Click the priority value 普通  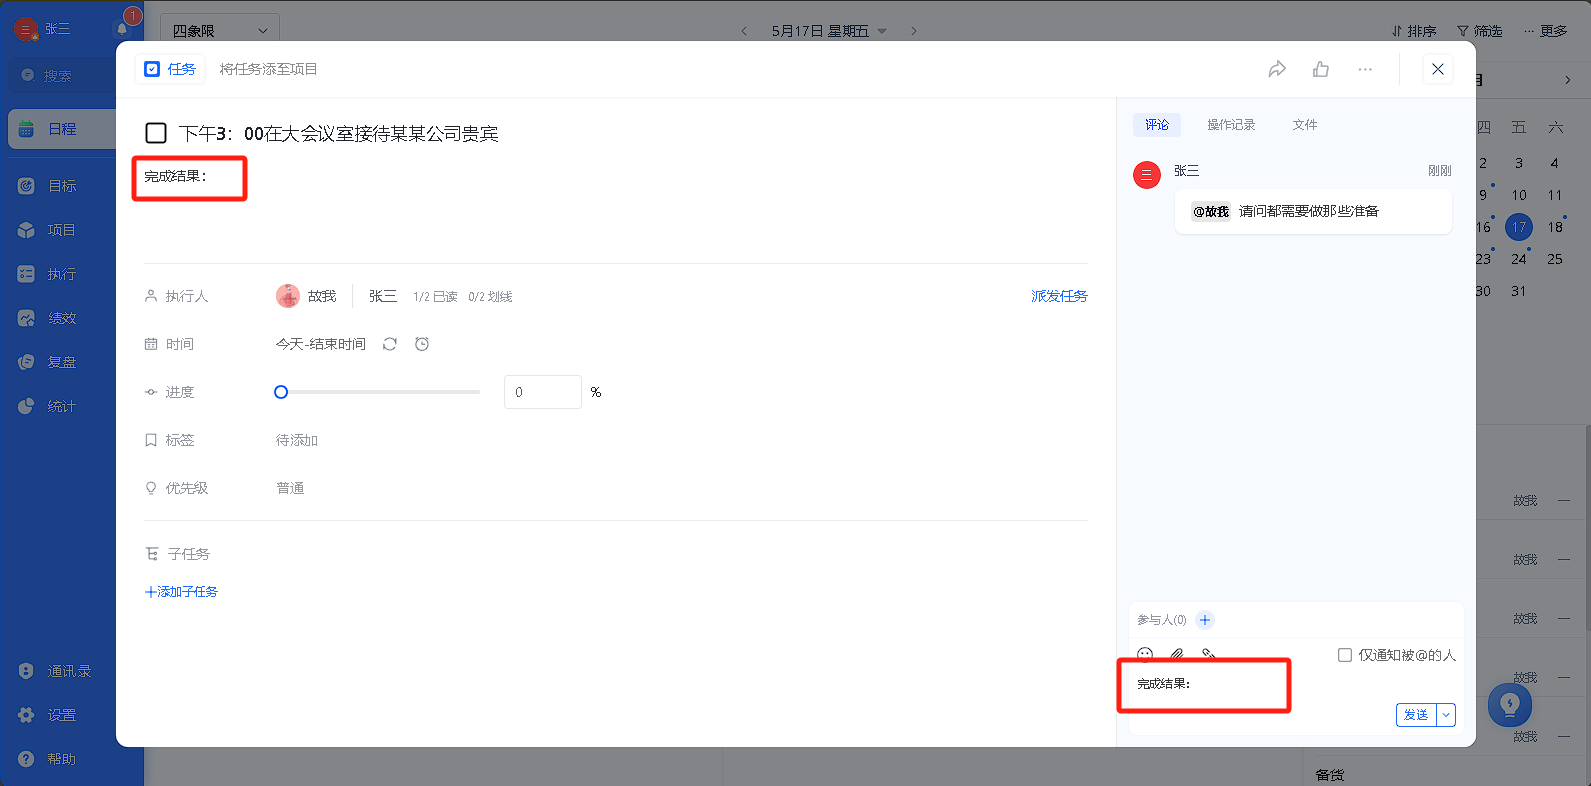pyautogui.click(x=290, y=488)
